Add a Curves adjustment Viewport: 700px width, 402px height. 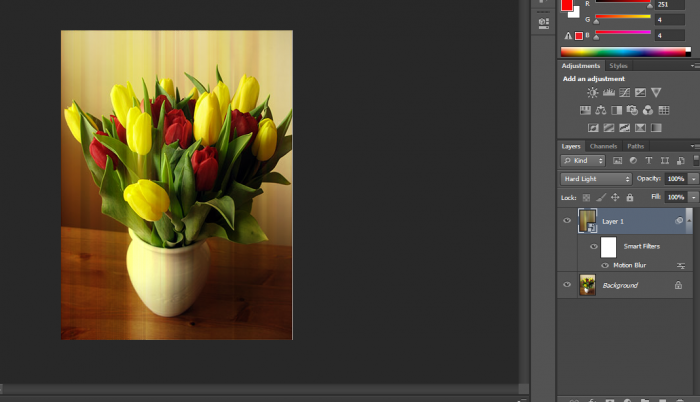tap(623, 93)
